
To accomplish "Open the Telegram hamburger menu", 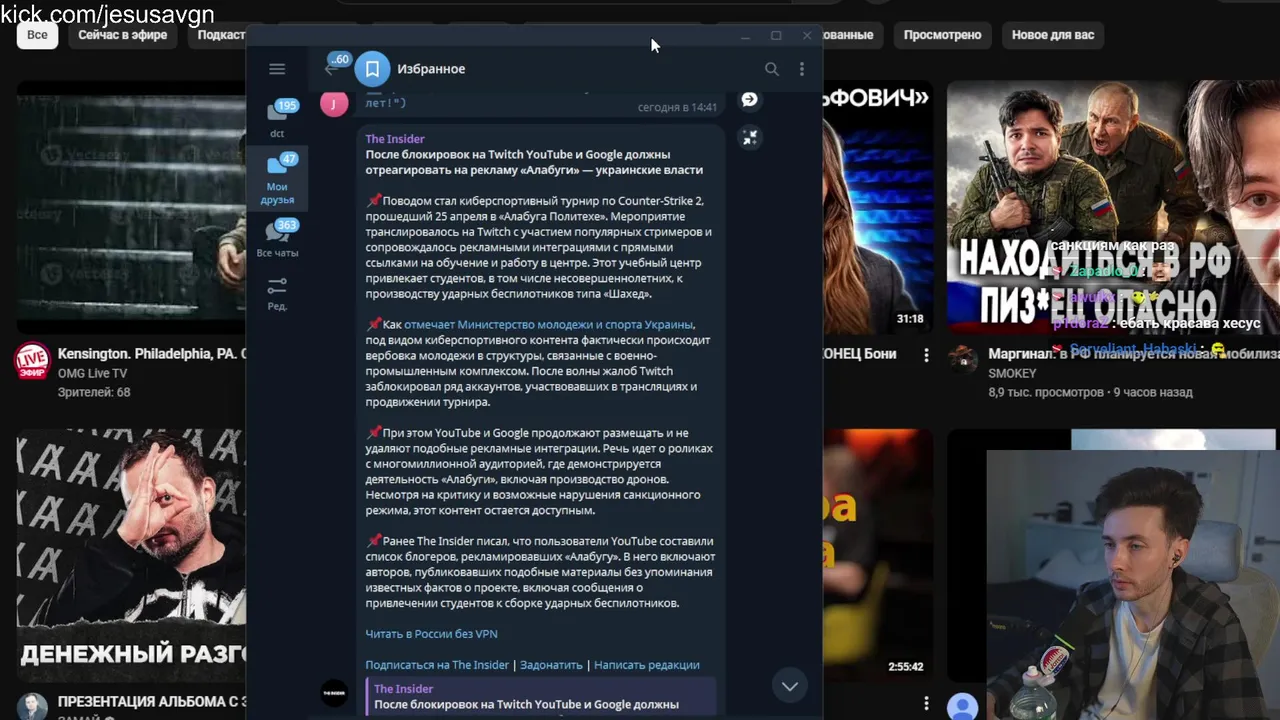I will [277, 69].
